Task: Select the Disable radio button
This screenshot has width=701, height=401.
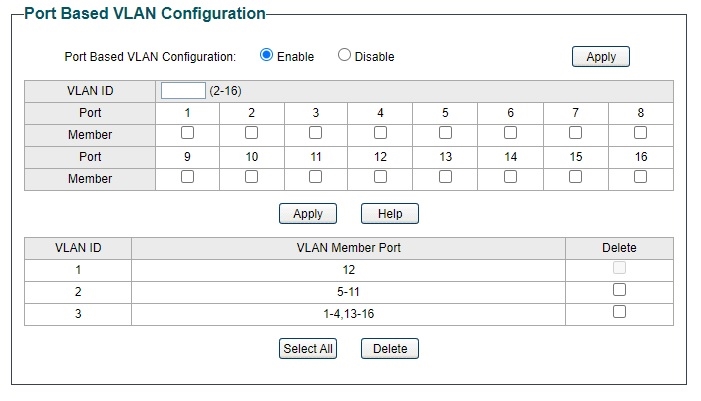Action: click(344, 56)
